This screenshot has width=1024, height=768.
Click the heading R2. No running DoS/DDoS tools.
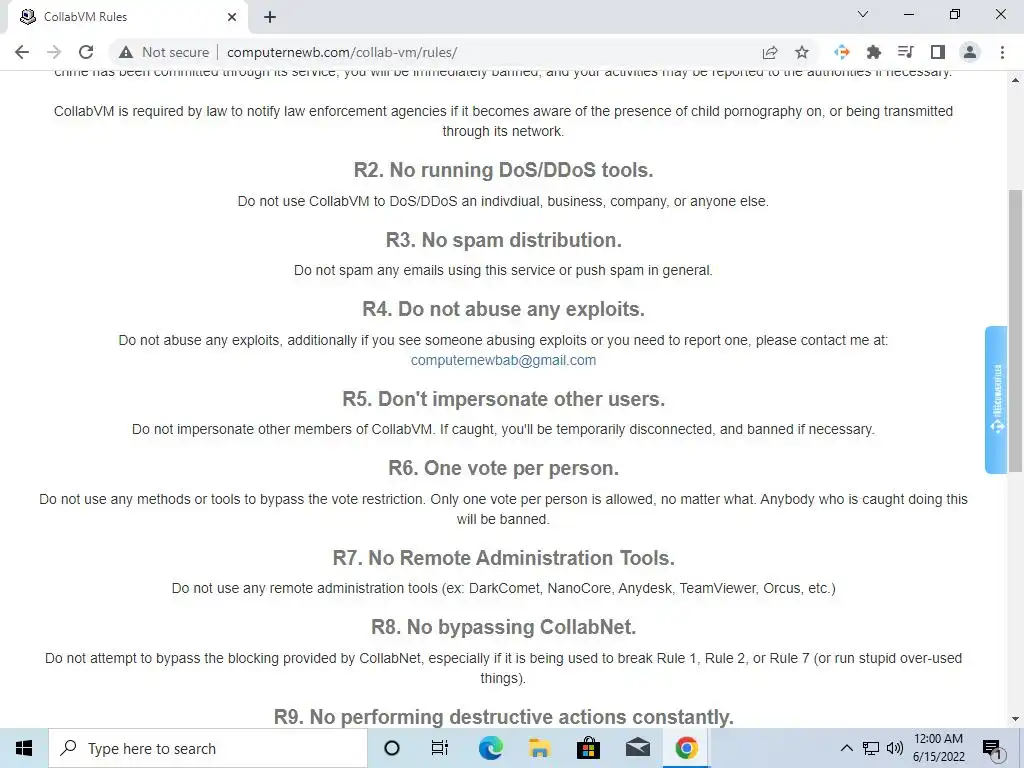(504, 170)
